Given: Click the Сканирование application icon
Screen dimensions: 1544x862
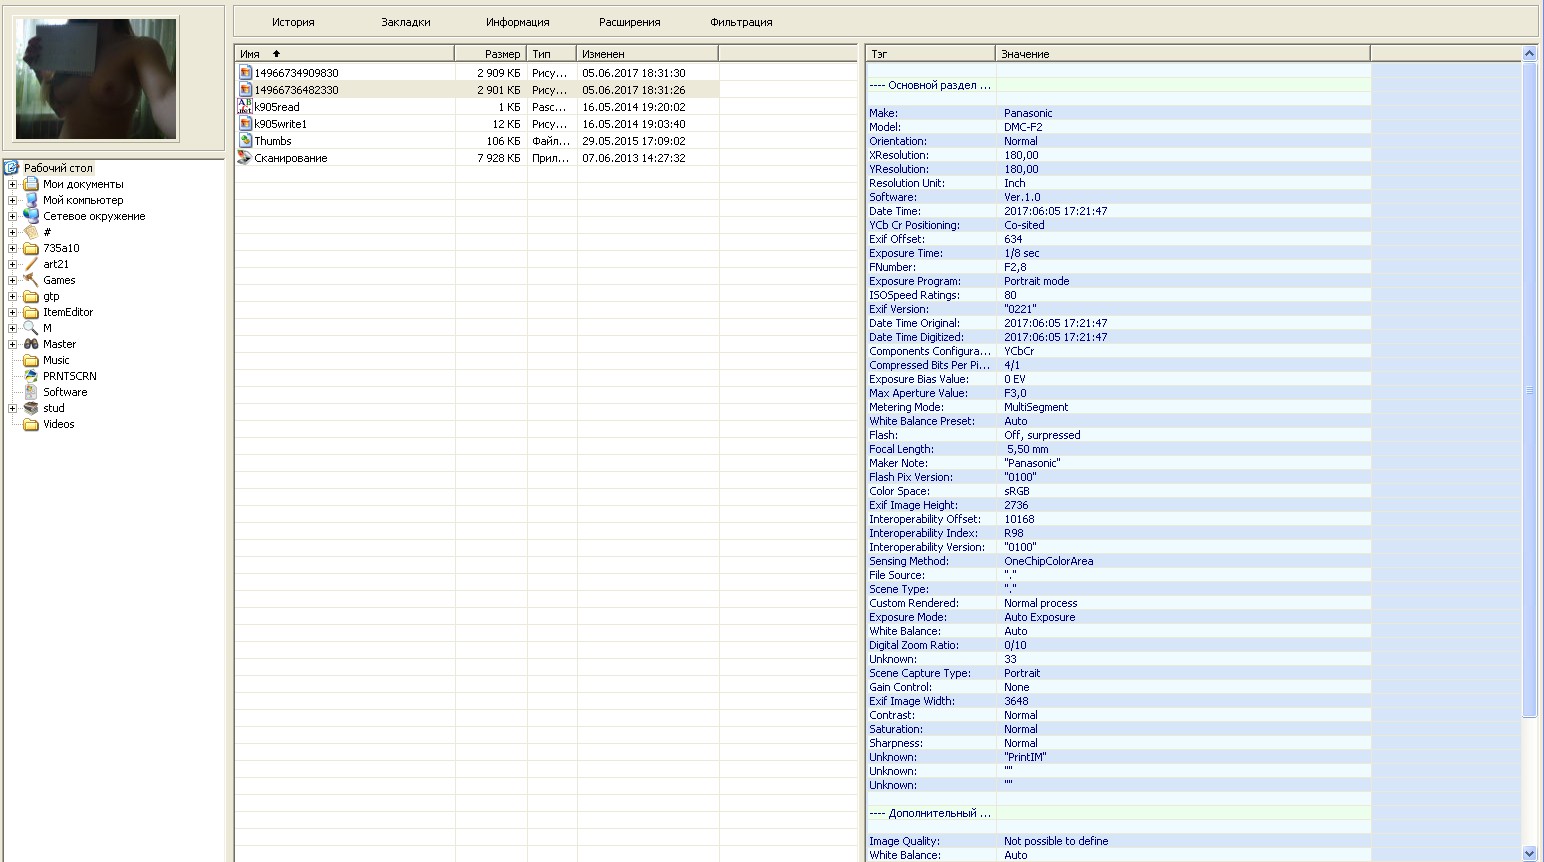Looking at the screenshot, I should click(244, 158).
